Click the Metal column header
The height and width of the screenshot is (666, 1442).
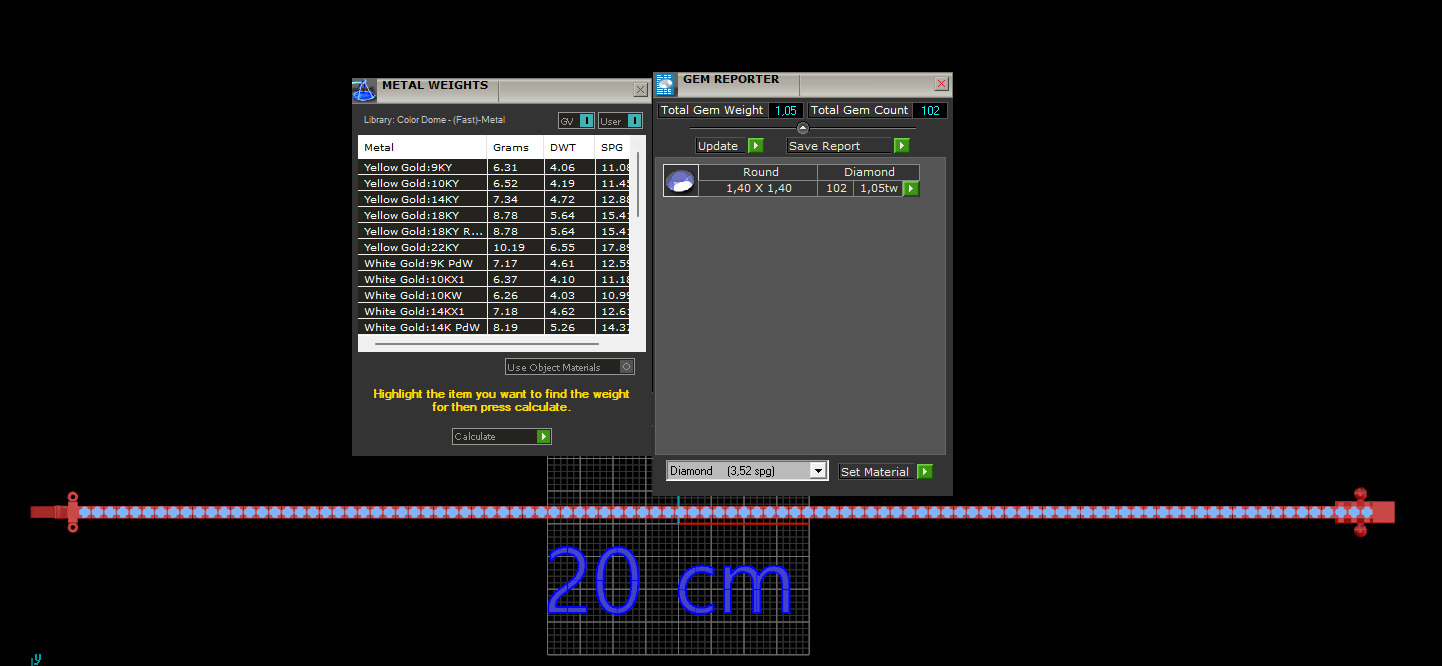[x=422, y=147]
